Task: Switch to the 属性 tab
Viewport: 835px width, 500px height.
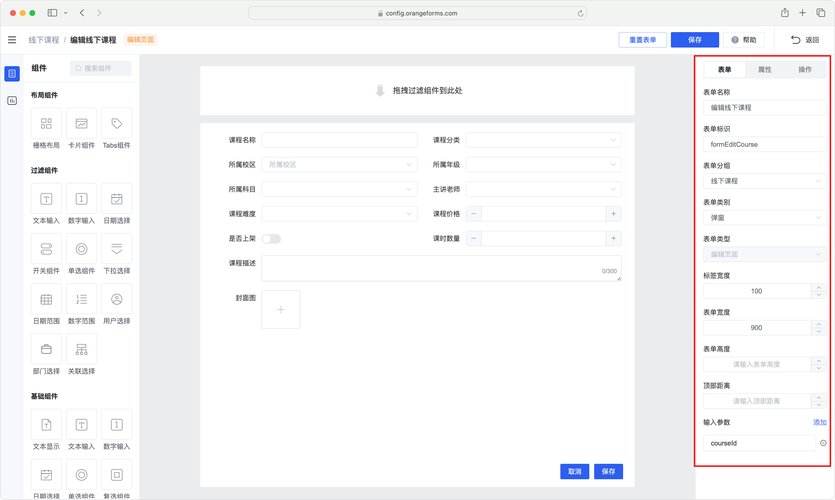Action: (x=764, y=70)
